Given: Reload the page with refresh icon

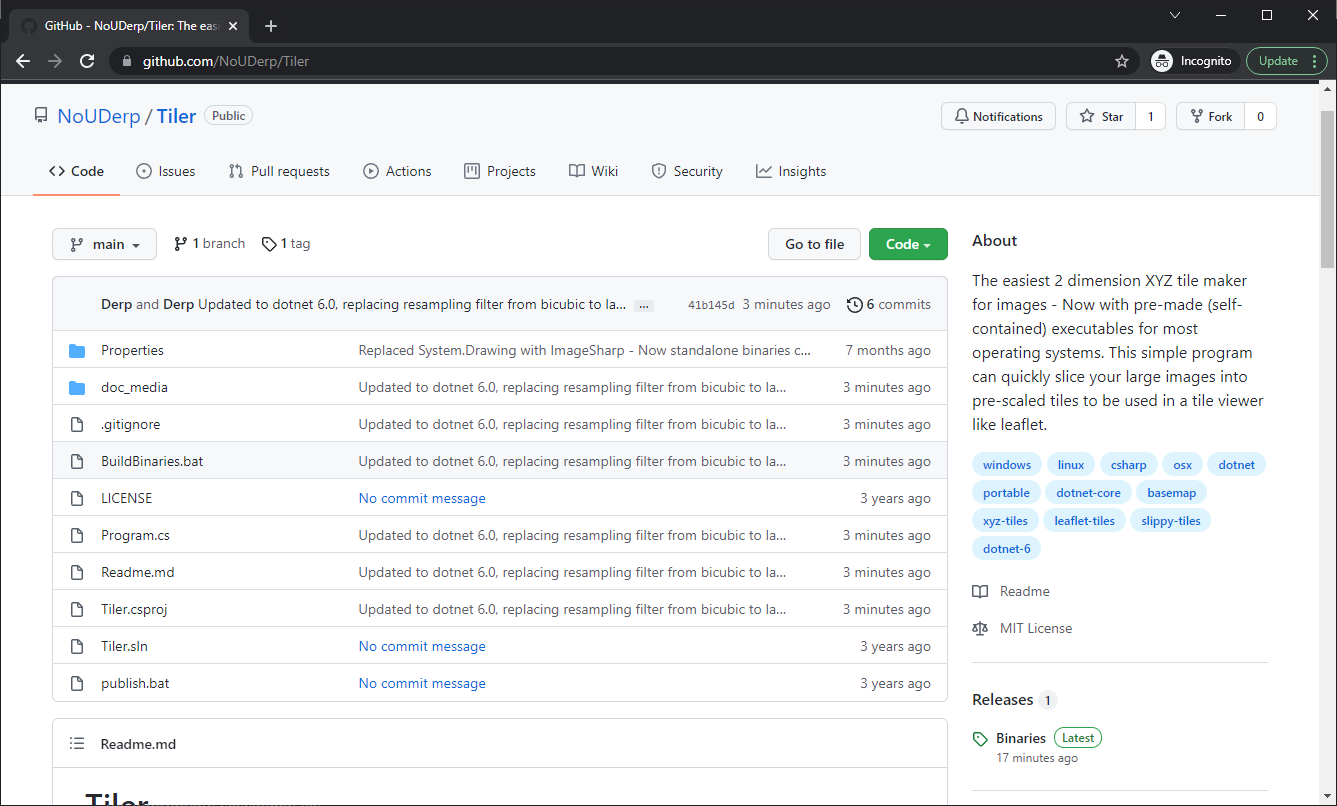Looking at the screenshot, I should pyautogui.click(x=87, y=61).
